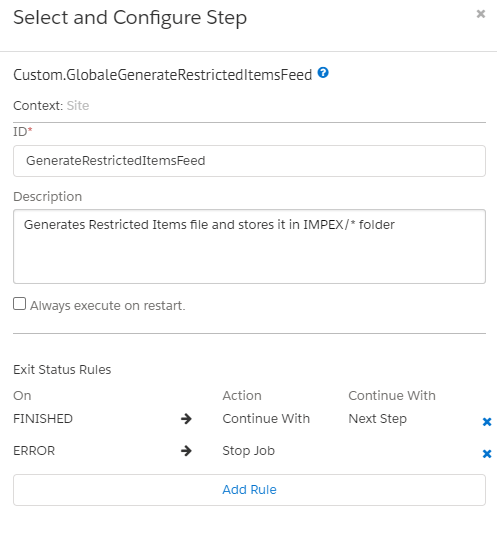Click the arrow icon in FINISHED row
Screen dimensions: 497x544
[x=186, y=419]
